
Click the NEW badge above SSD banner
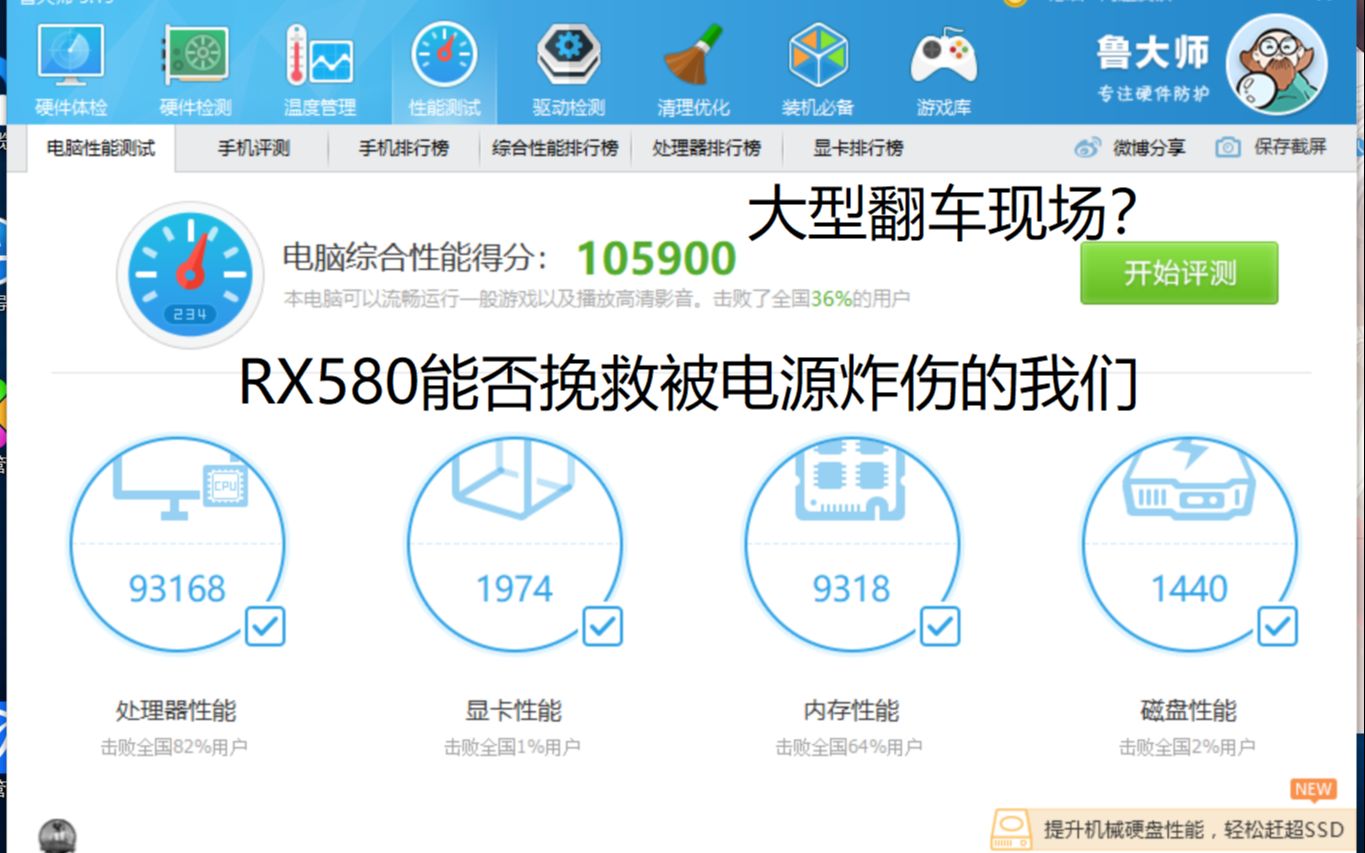(x=1313, y=789)
